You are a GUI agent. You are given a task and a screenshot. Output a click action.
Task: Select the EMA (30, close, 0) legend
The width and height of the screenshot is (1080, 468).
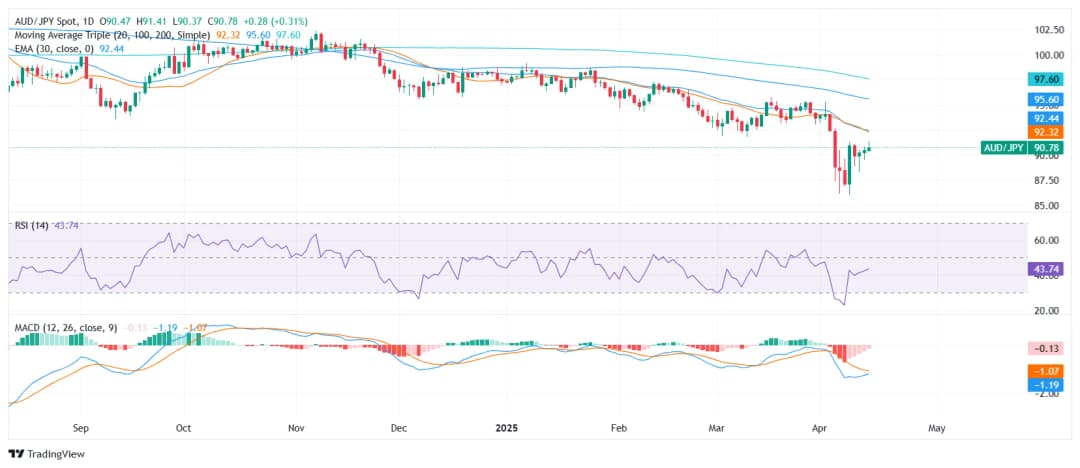[x=54, y=48]
